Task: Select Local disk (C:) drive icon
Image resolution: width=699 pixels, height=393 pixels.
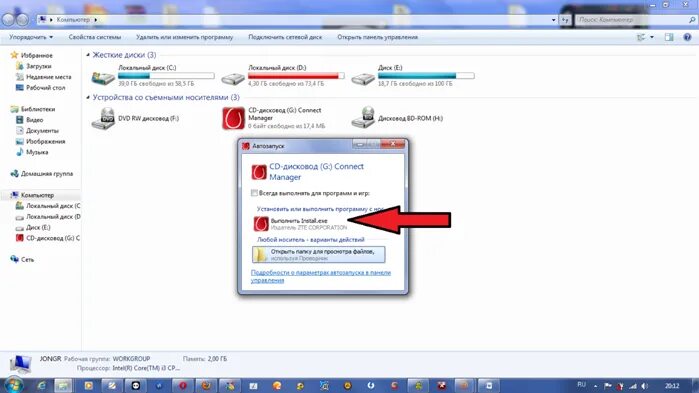Action: pos(103,78)
